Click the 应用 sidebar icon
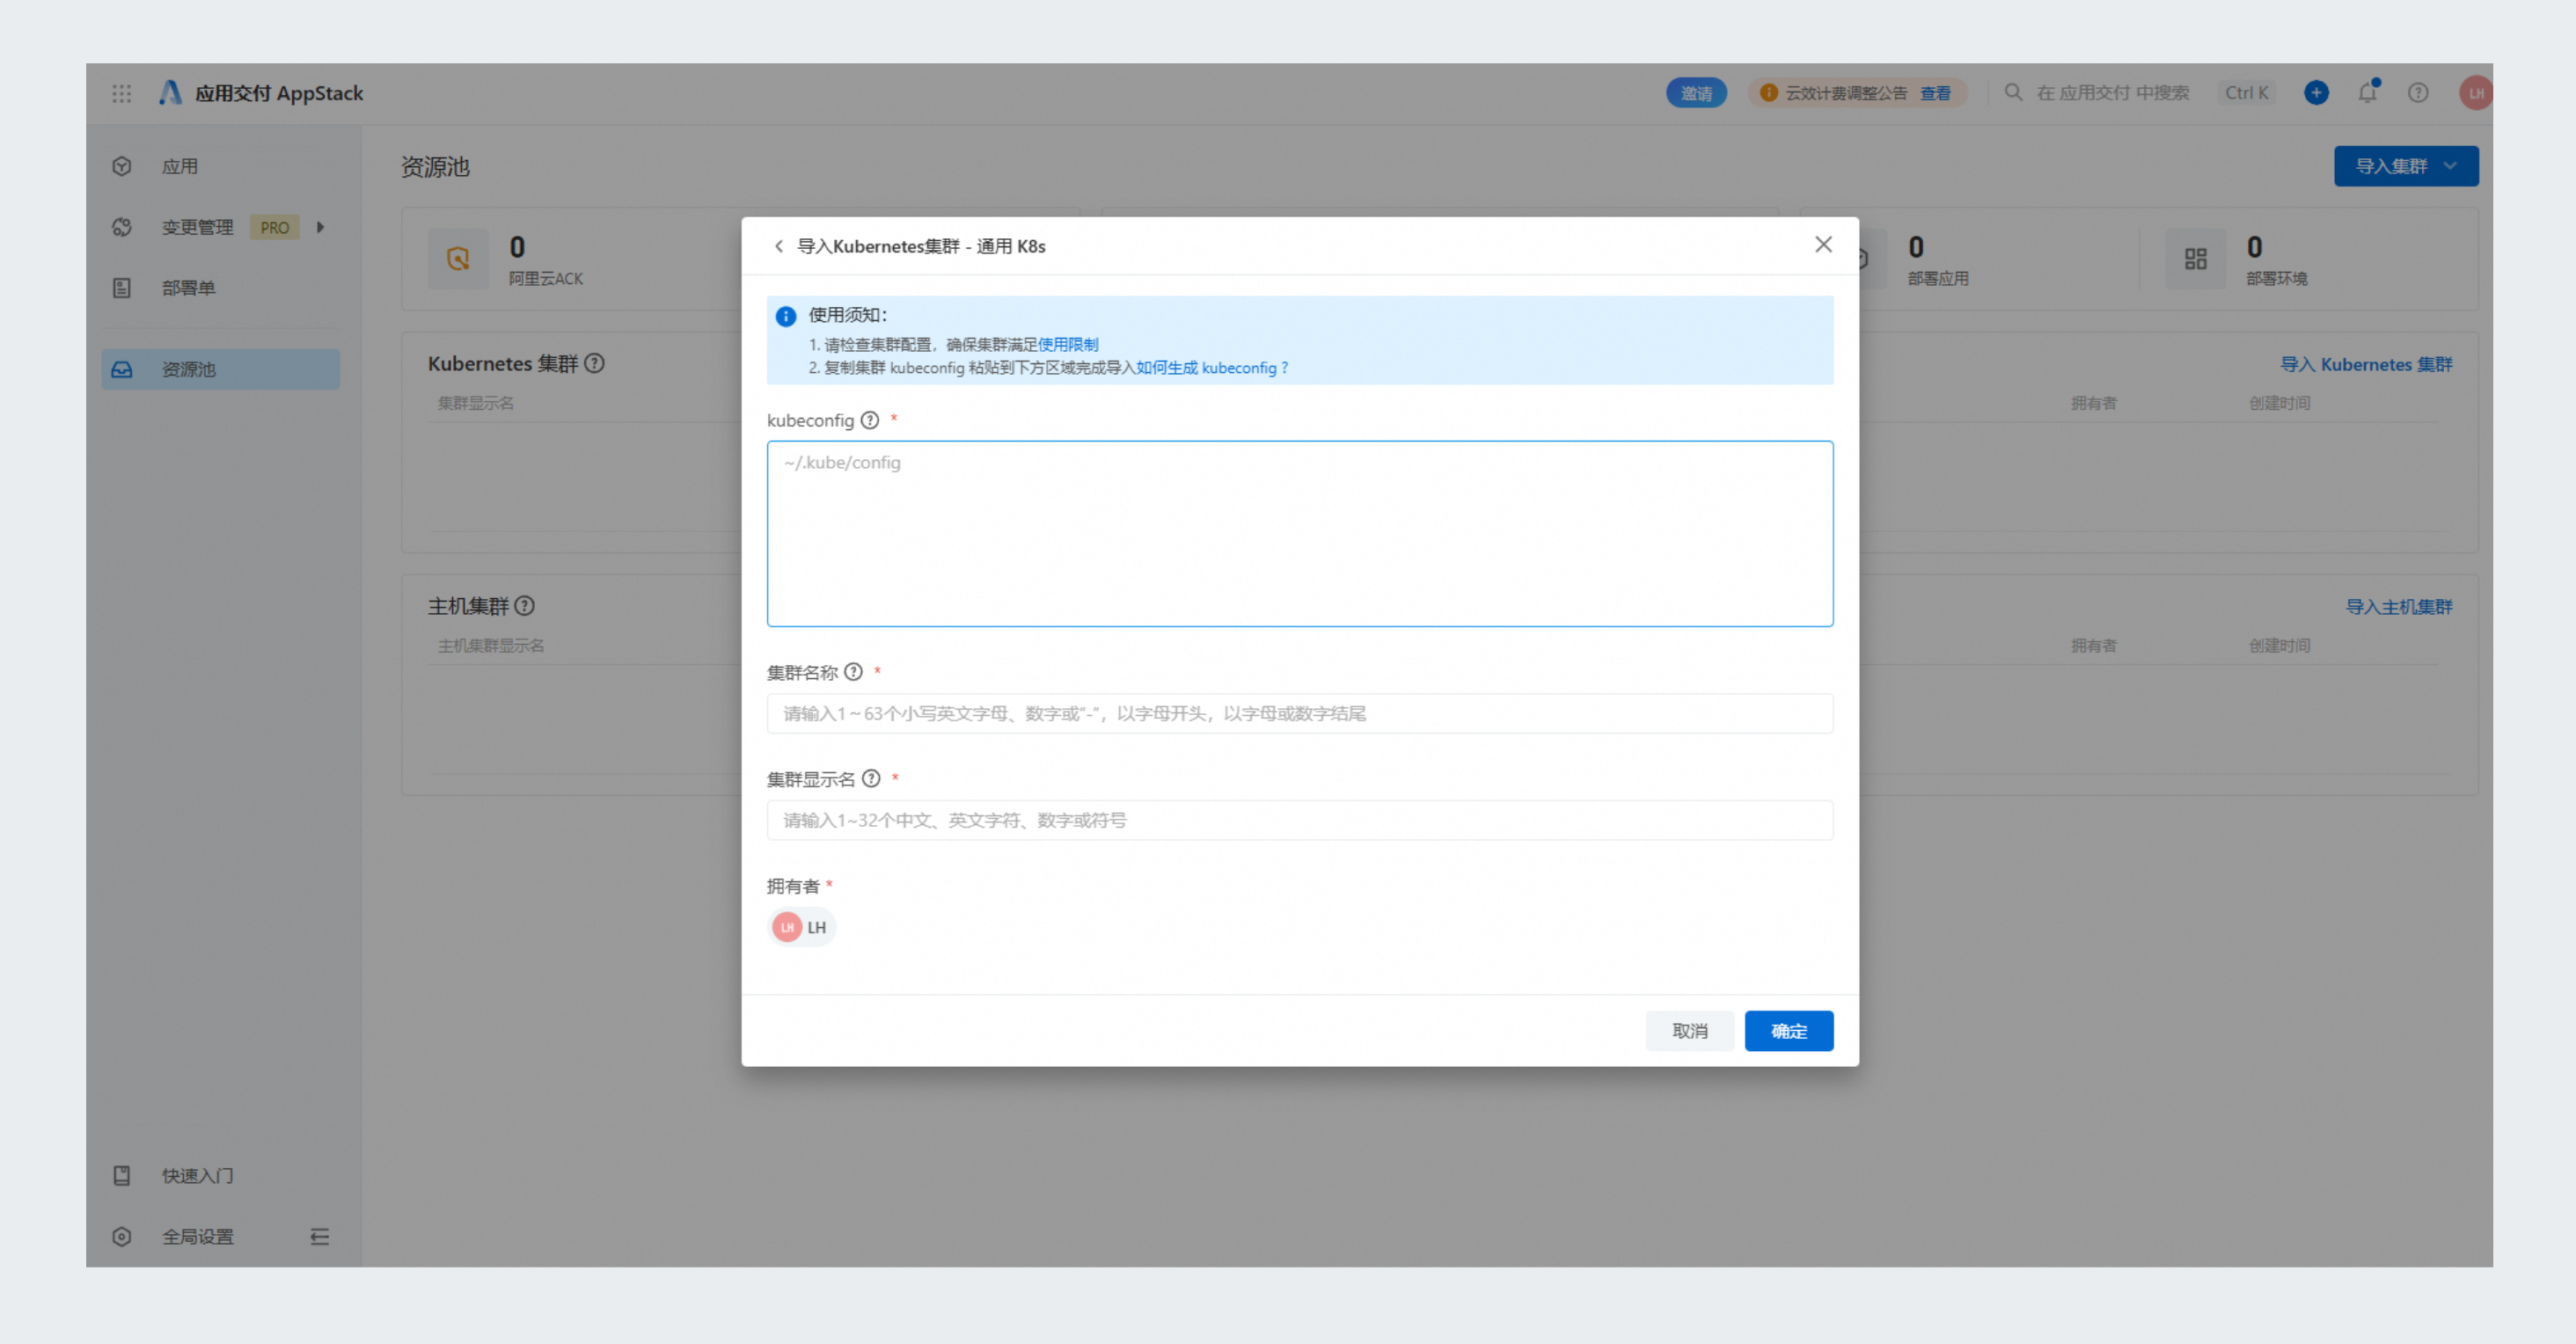Viewport: 2576px width, 1344px height. (x=122, y=166)
